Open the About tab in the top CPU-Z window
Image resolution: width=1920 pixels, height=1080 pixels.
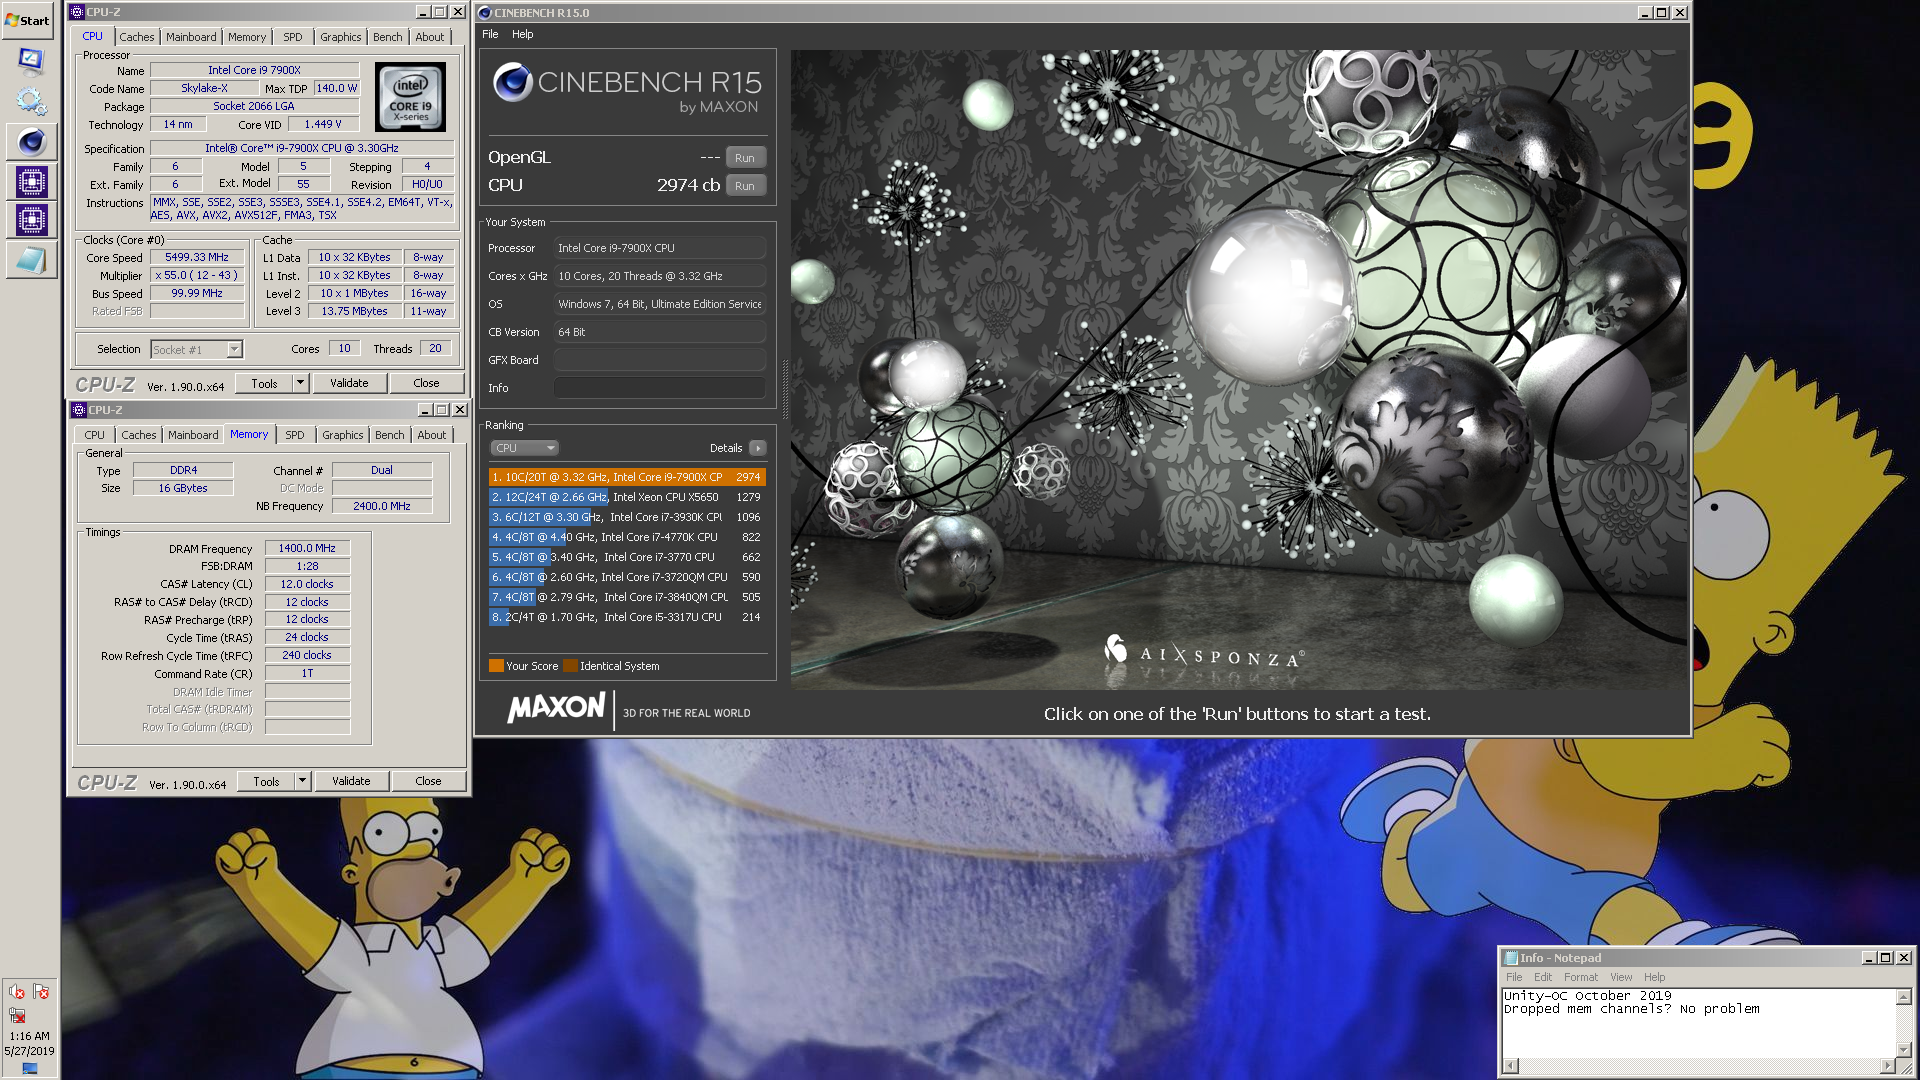(x=430, y=37)
